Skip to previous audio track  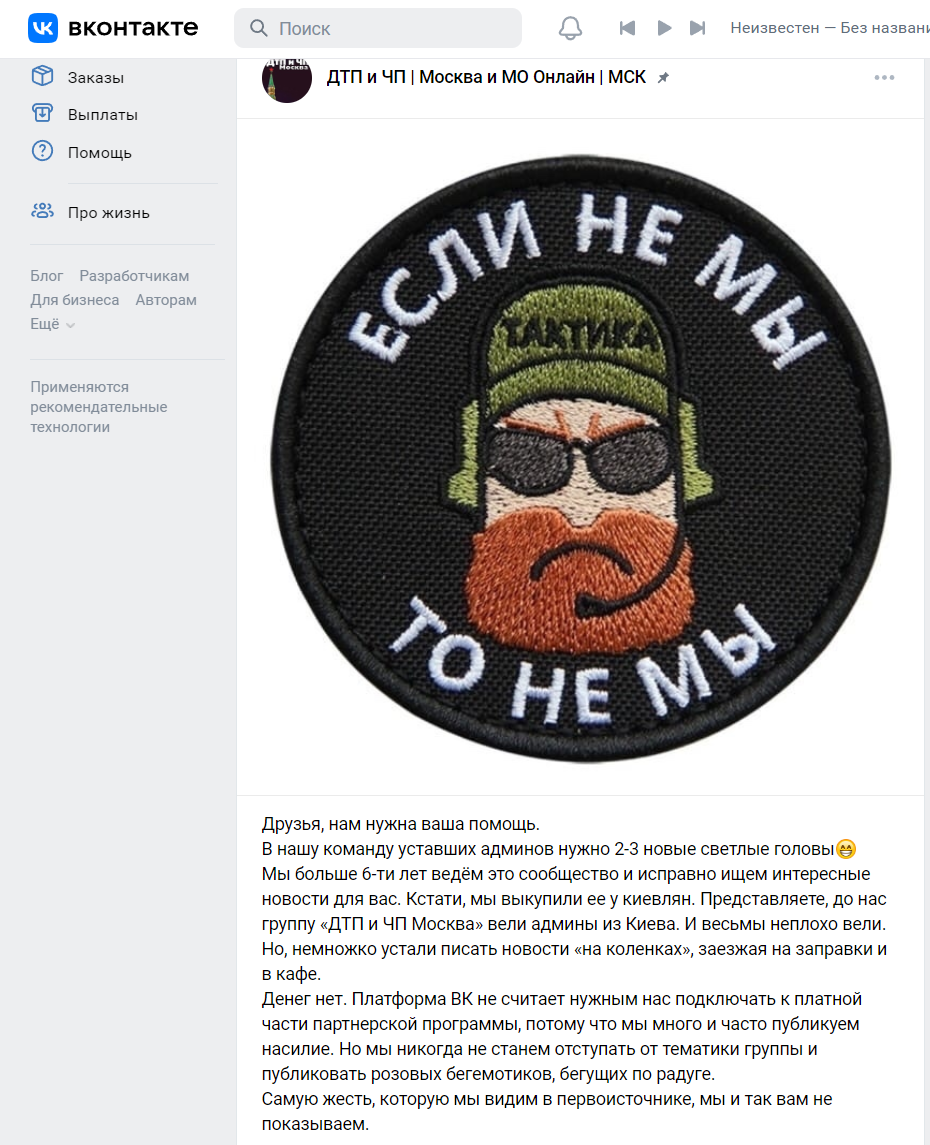coord(627,28)
